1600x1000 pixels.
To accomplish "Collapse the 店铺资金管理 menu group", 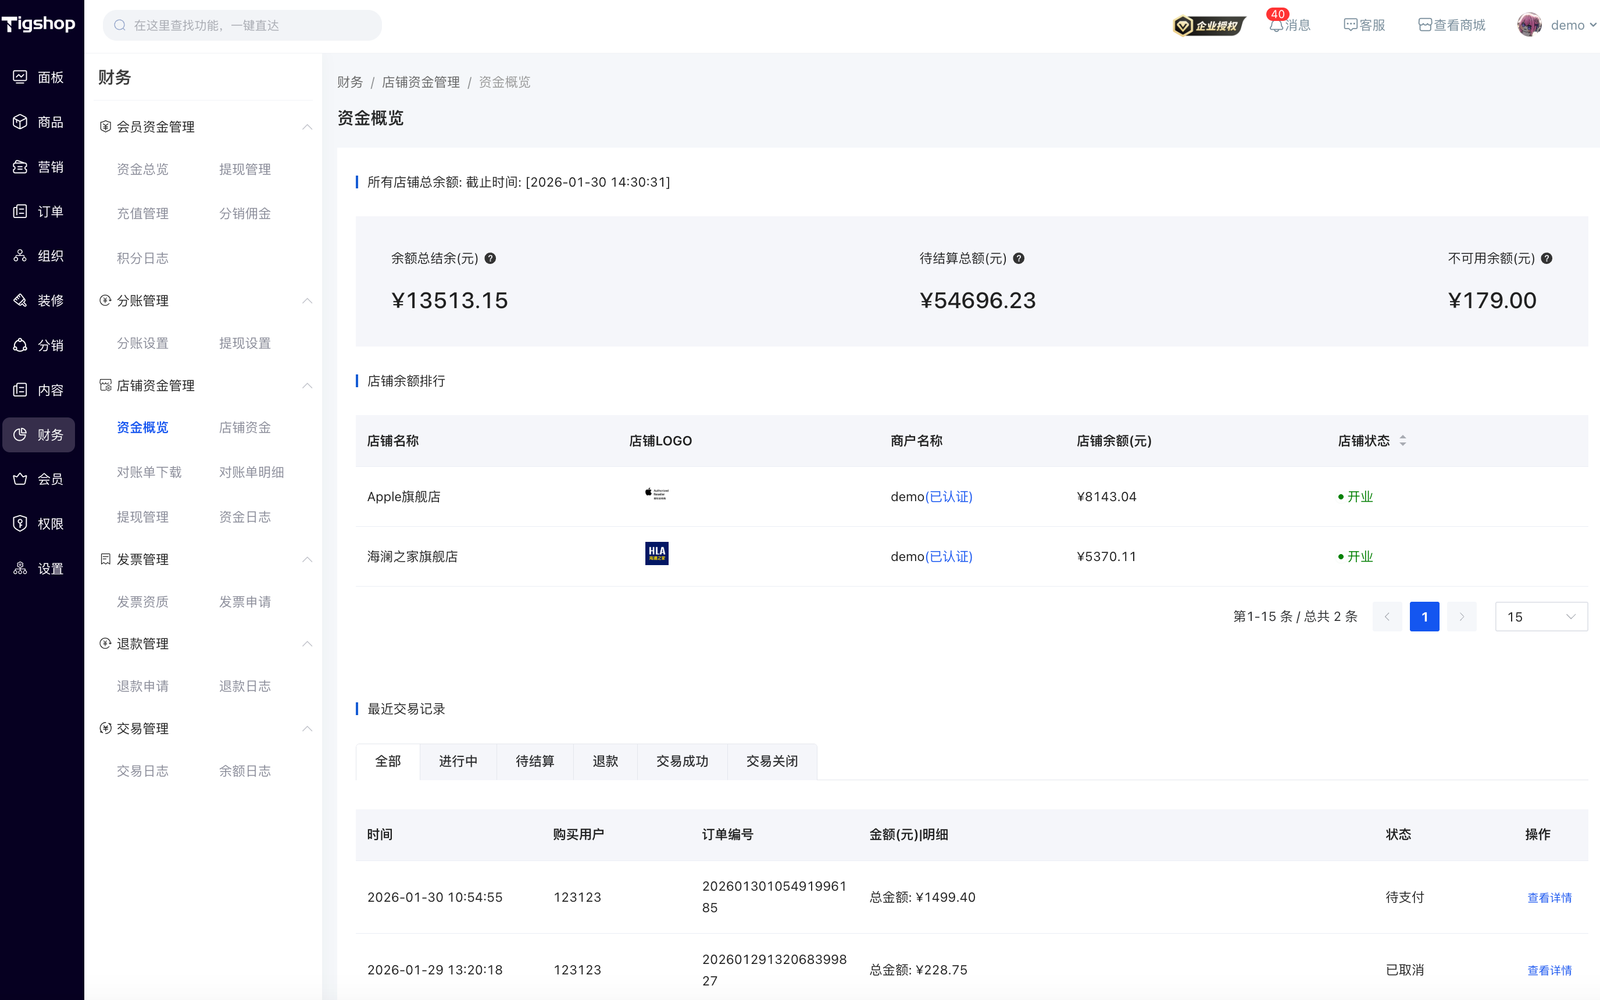I will (307, 386).
